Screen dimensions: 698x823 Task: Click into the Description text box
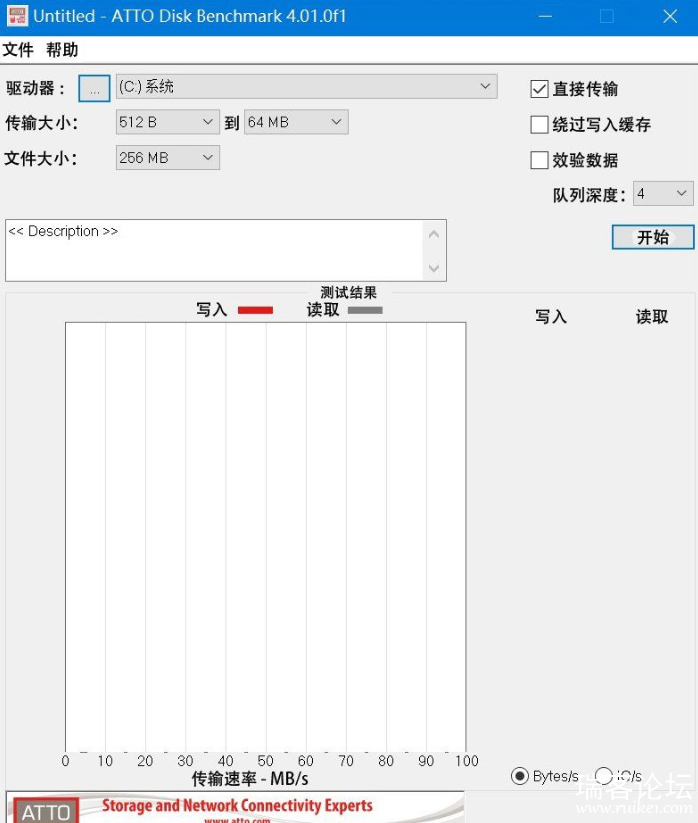pyautogui.click(x=214, y=250)
